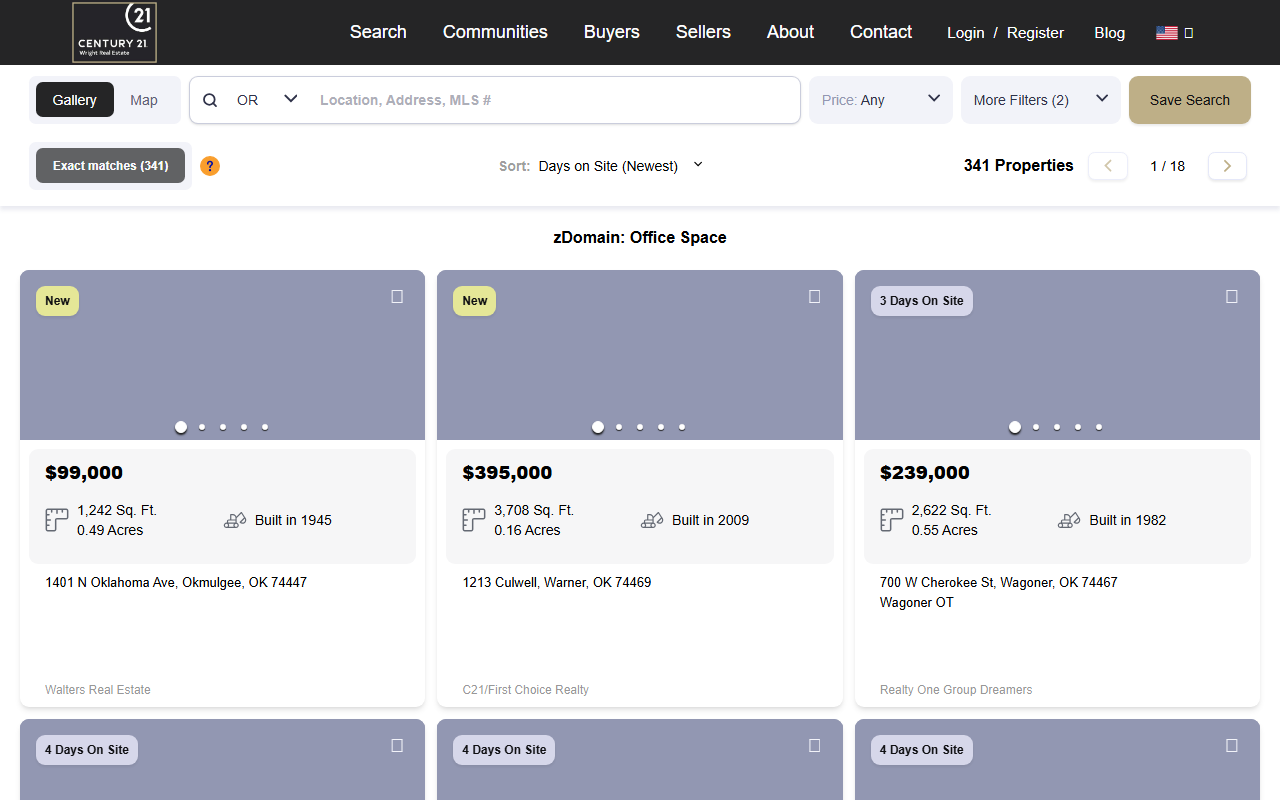The image size is (1280, 800).
Task: Click the 3 Days On Site badge
Action: click(922, 301)
